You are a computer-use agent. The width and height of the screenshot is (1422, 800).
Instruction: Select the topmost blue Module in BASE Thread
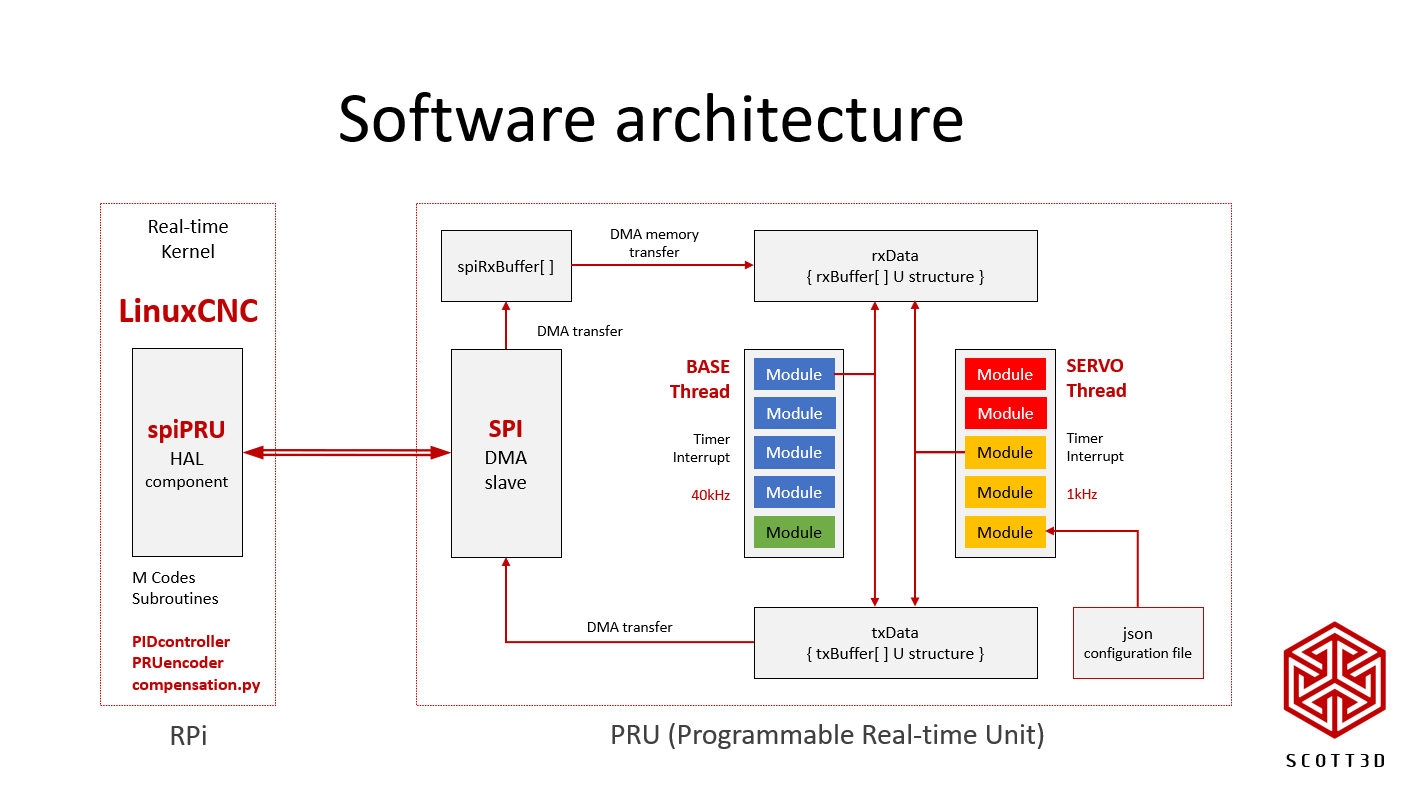click(x=794, y=374)
